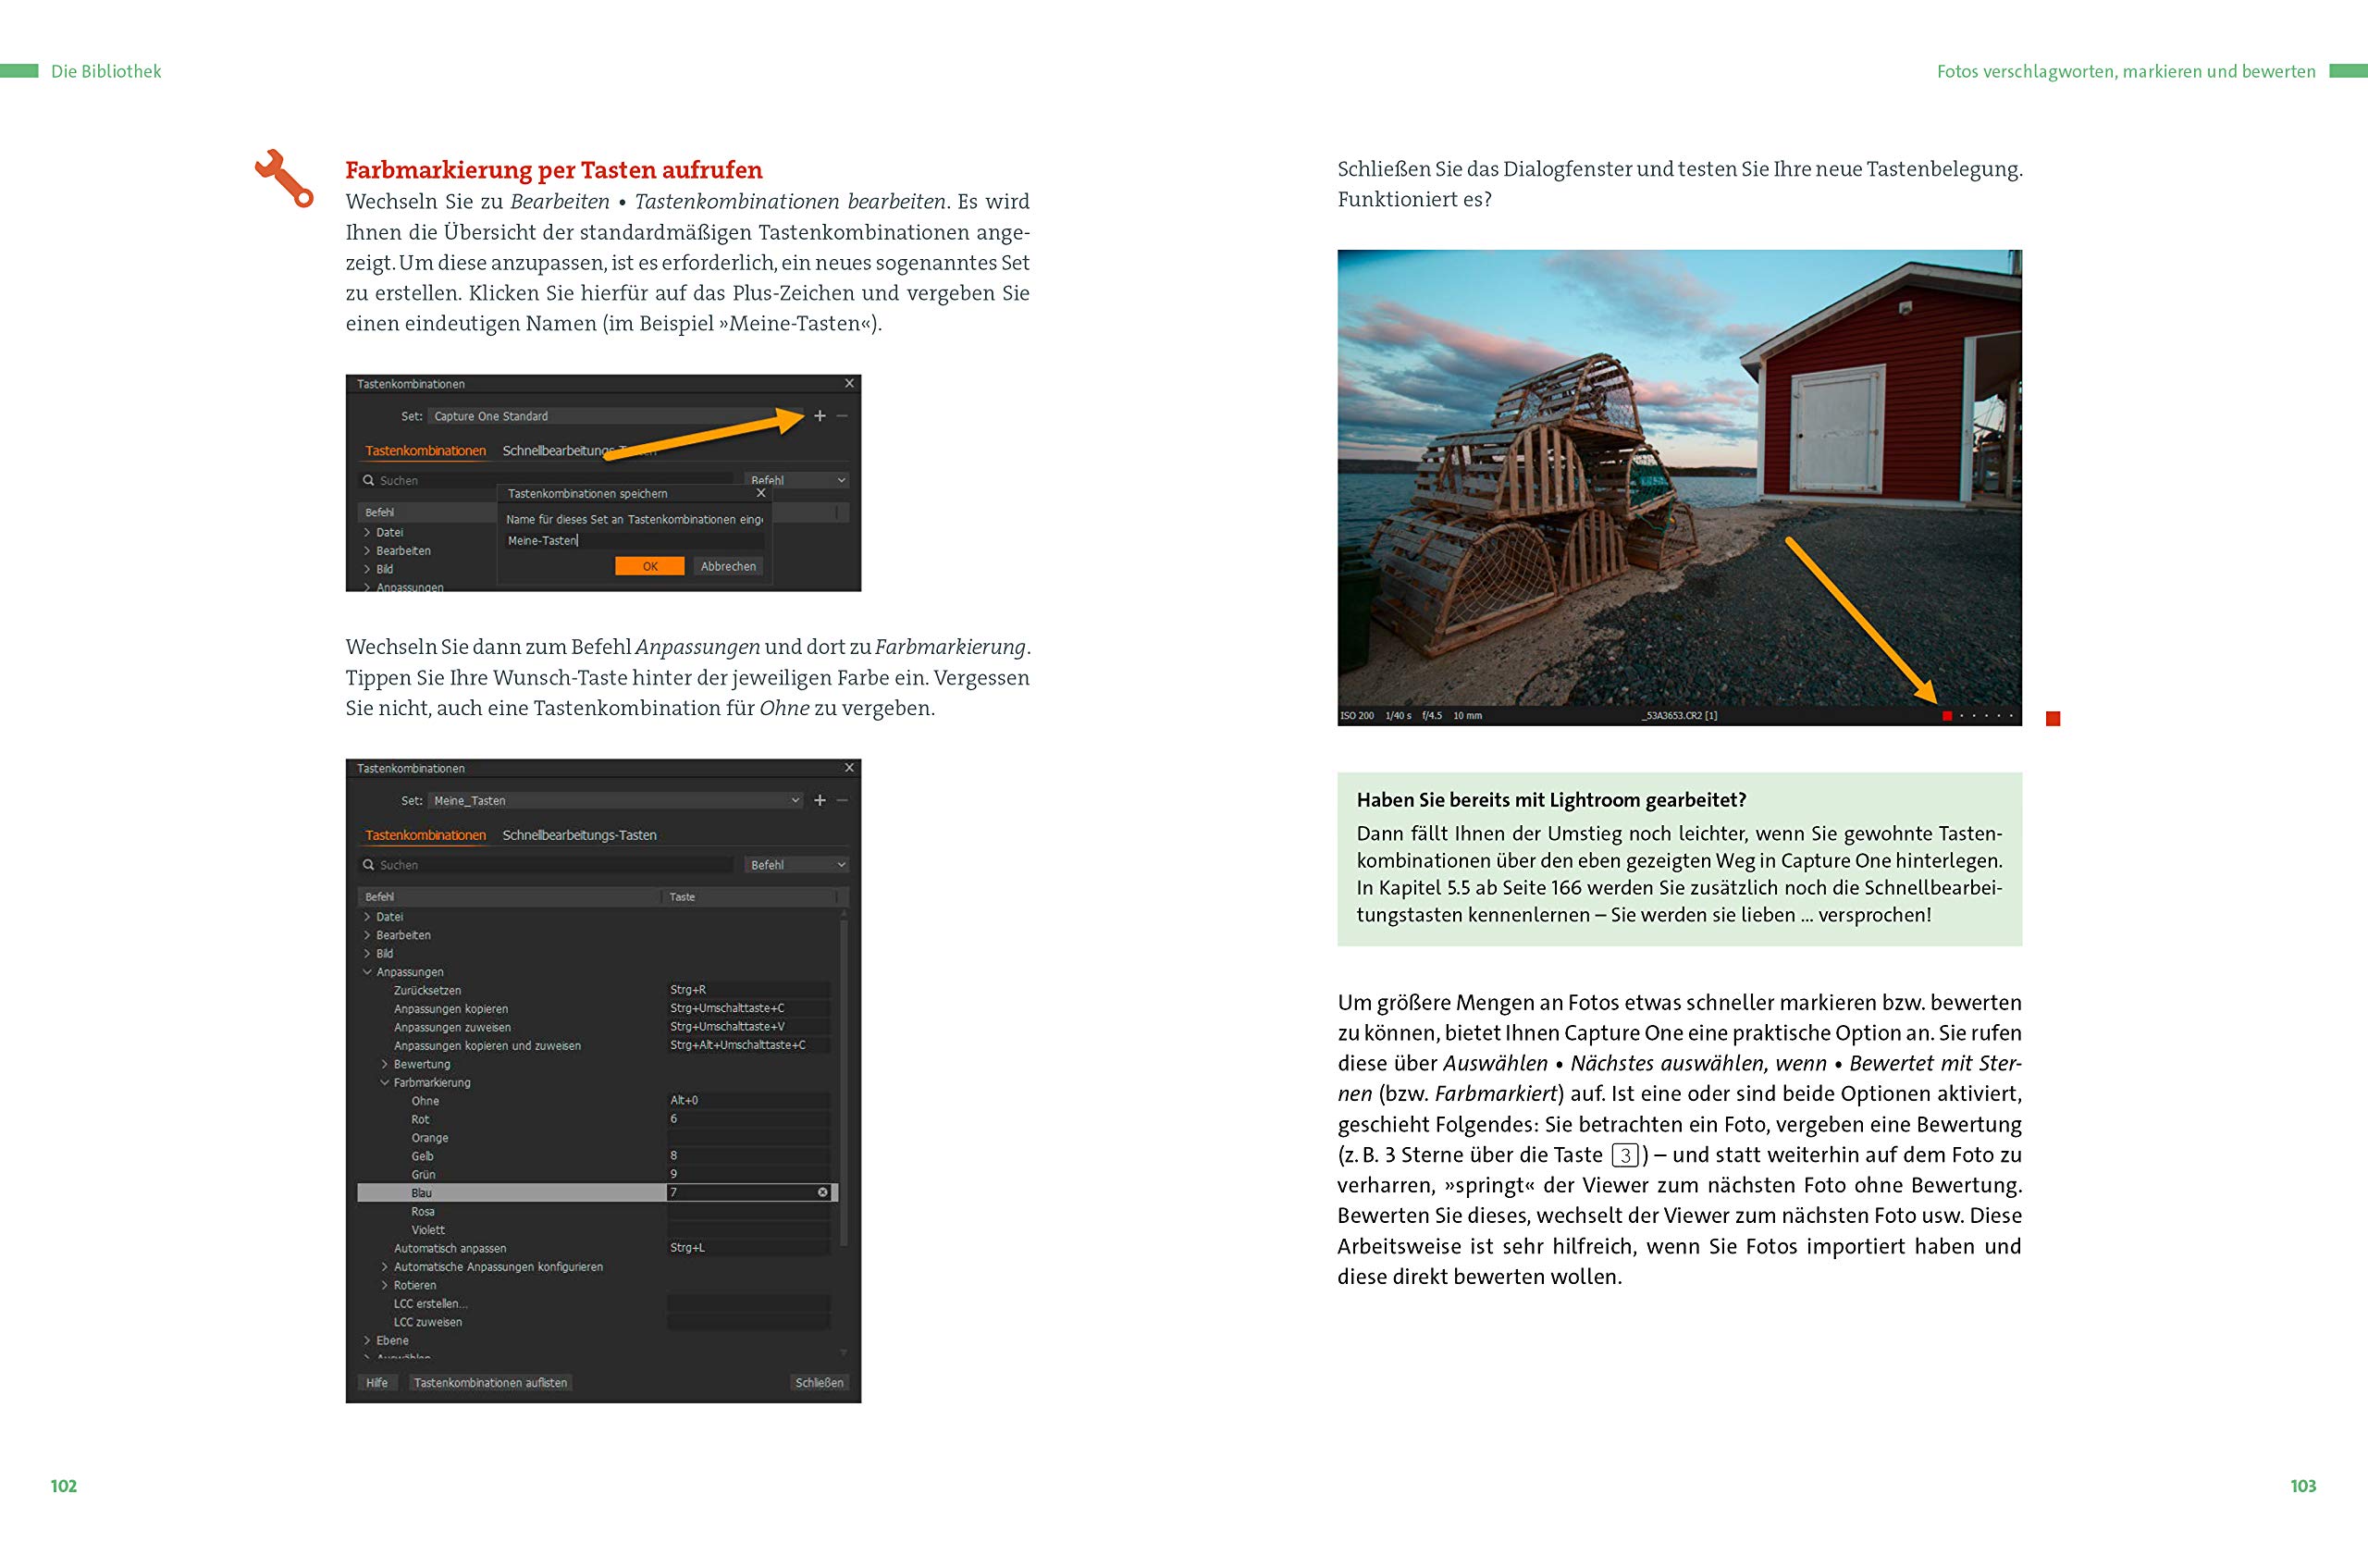2368x1568 pixels.
Task: Expand the Ebene group
Action: 367,1340
